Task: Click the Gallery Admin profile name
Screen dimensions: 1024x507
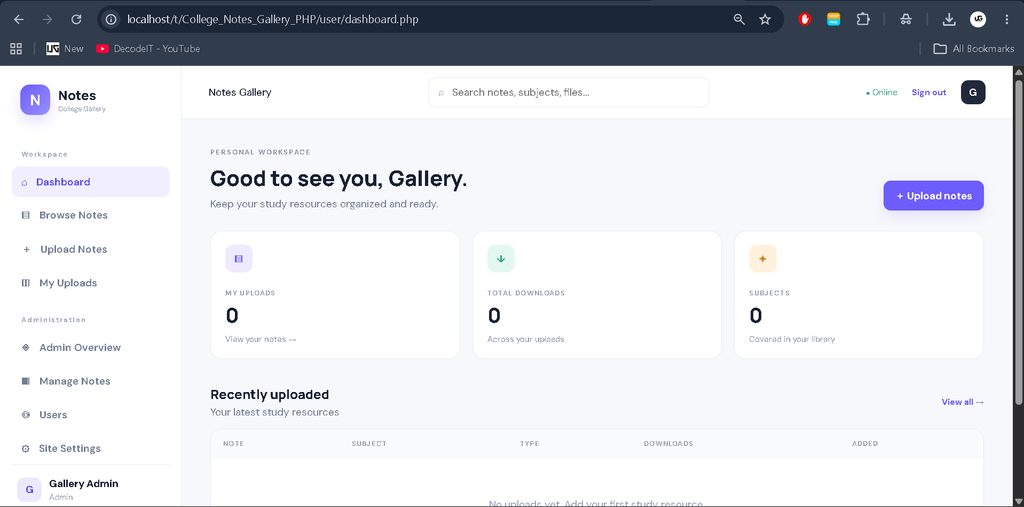Action: tap(84, 484)
